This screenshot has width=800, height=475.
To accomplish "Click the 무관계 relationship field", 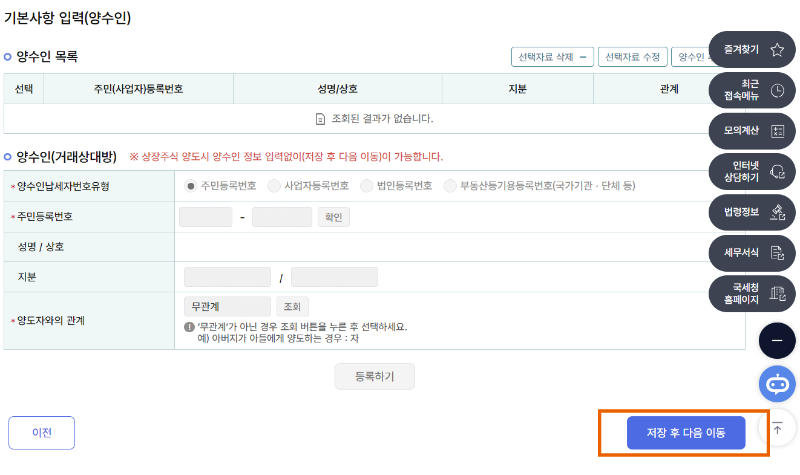I will click(228, 307).
